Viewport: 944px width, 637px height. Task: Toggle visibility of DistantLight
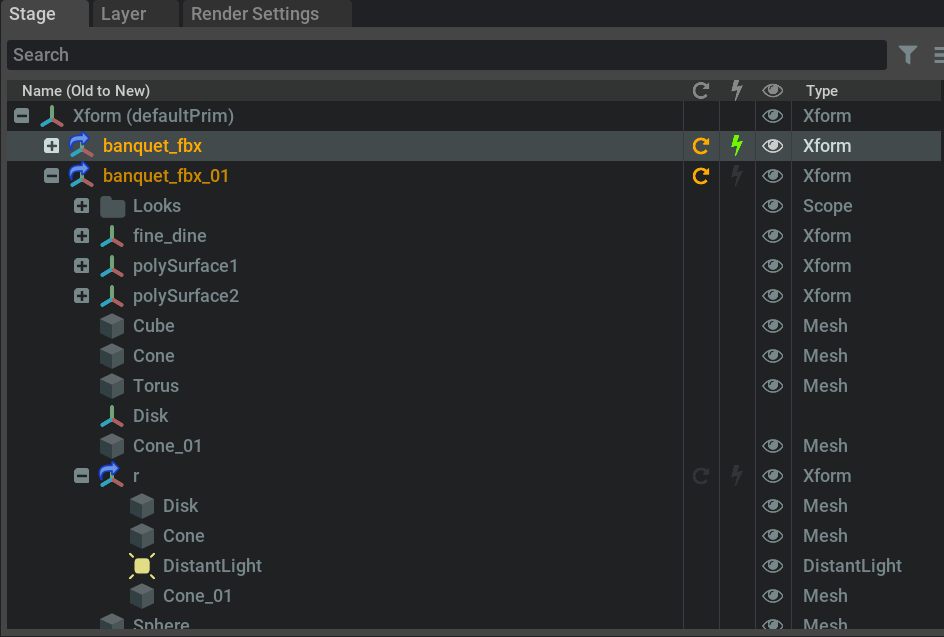tap(772, 566)
